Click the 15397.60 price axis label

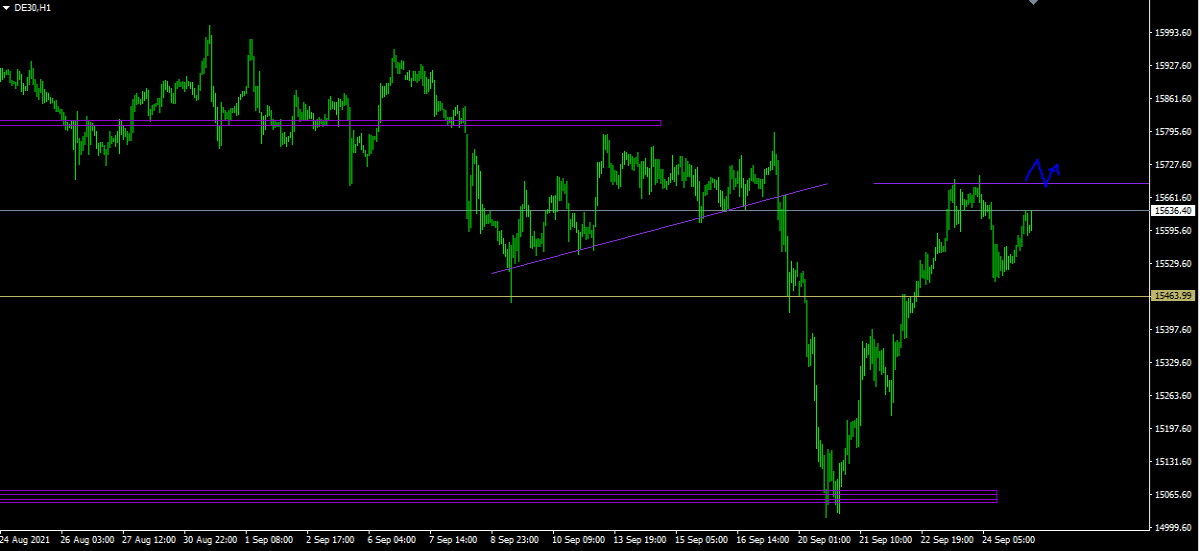(x=1172, y=330)
